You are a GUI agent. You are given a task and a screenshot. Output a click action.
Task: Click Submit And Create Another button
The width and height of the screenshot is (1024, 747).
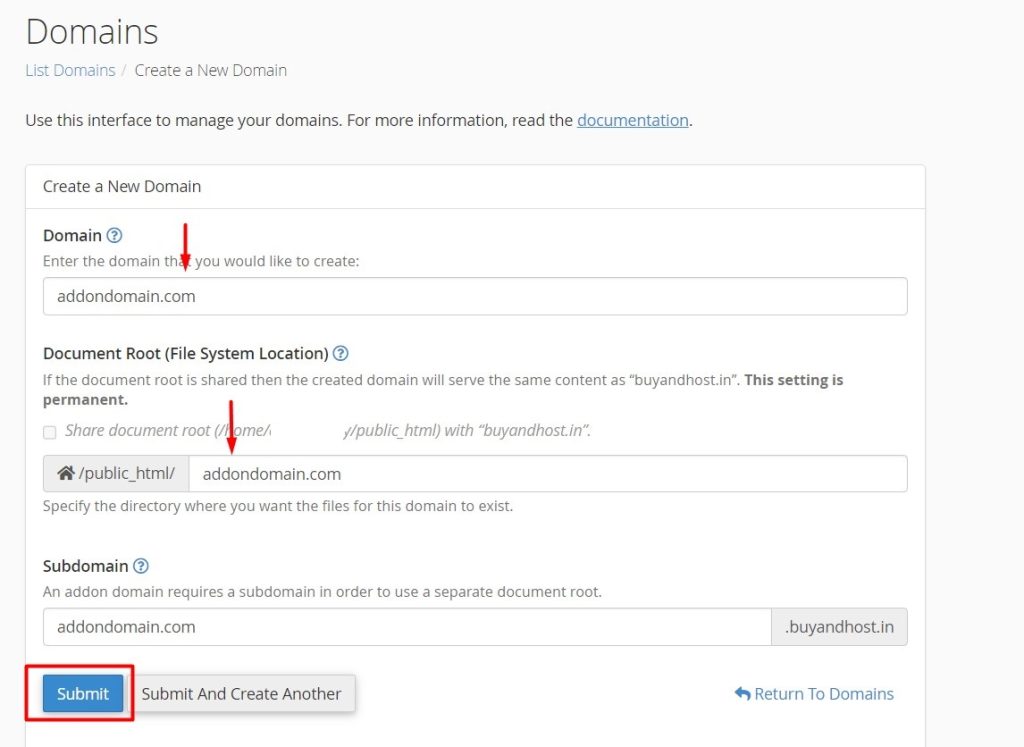[242, 694]
